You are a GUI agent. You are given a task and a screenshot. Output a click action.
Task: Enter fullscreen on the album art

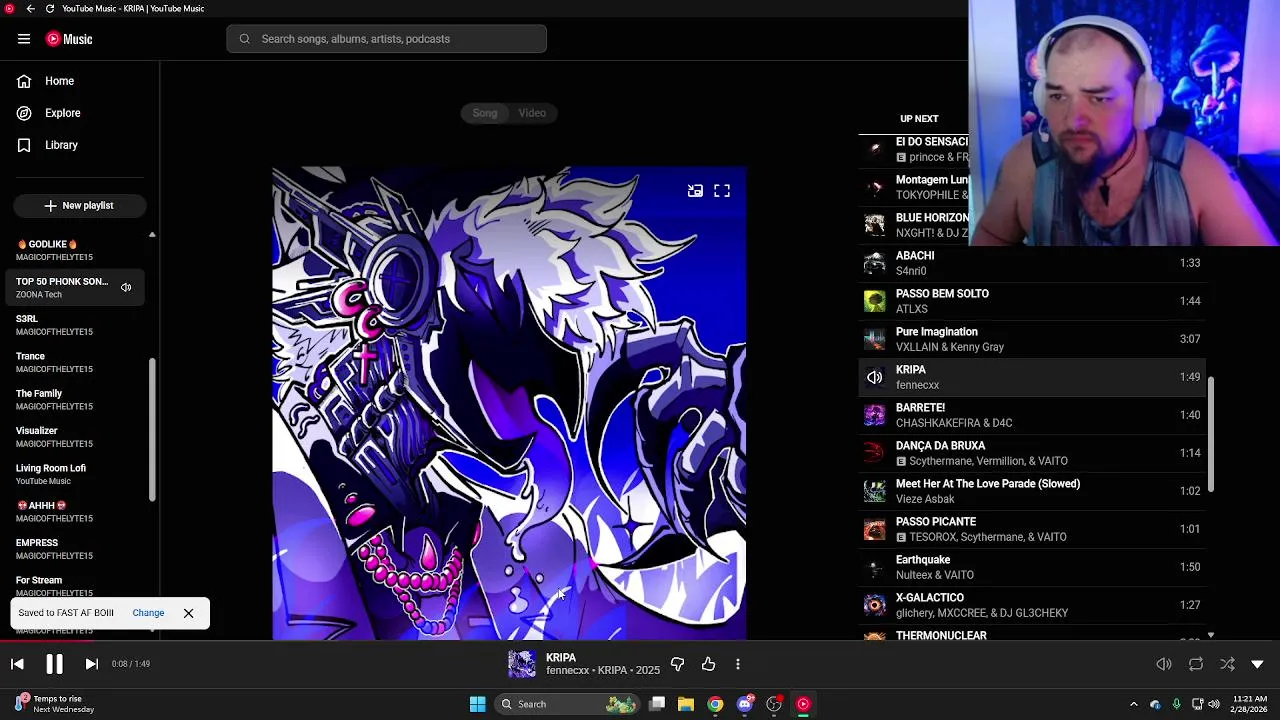point(722,191)
